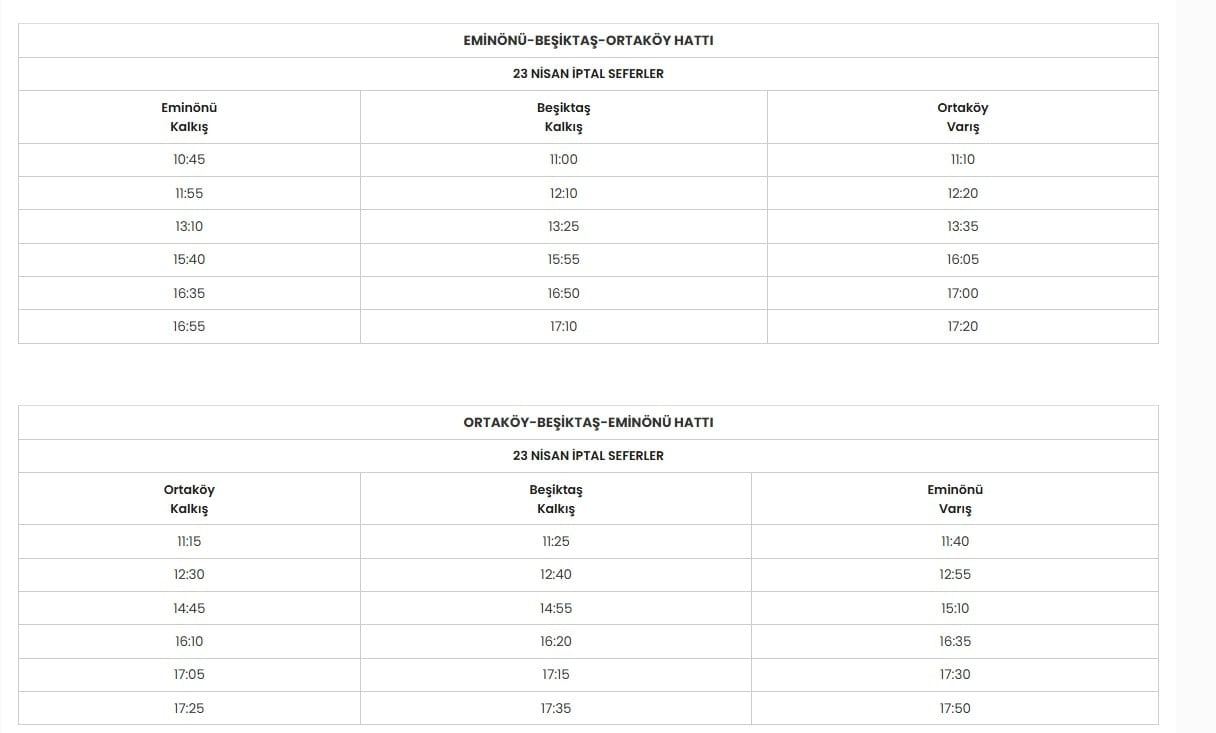Select the Eminönü Kalkış column header

[189, 117]
